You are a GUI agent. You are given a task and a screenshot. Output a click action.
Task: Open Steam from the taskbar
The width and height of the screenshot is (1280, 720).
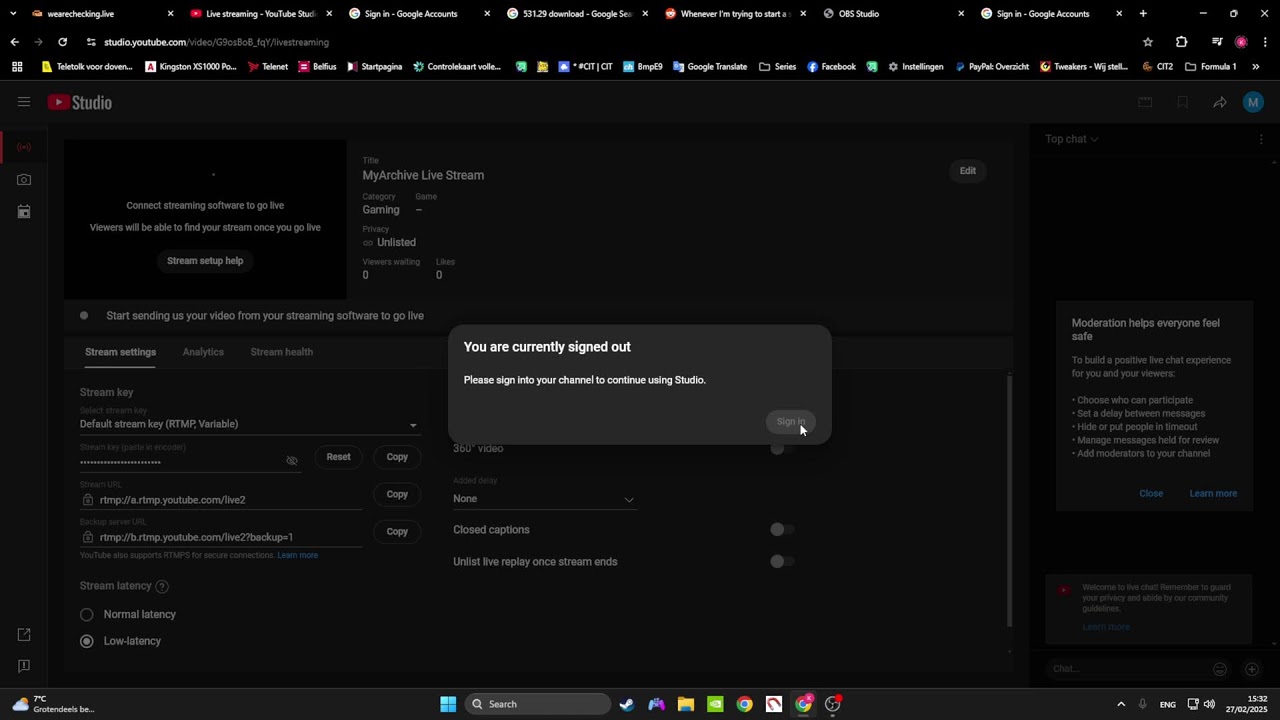[627, 704]
